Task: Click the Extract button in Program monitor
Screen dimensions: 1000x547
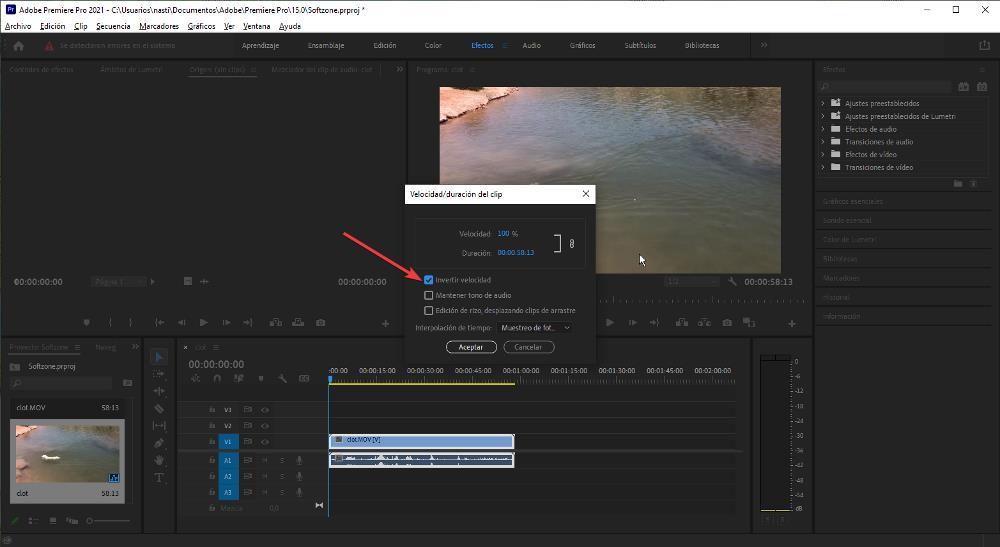Action: tap(704, 323)
